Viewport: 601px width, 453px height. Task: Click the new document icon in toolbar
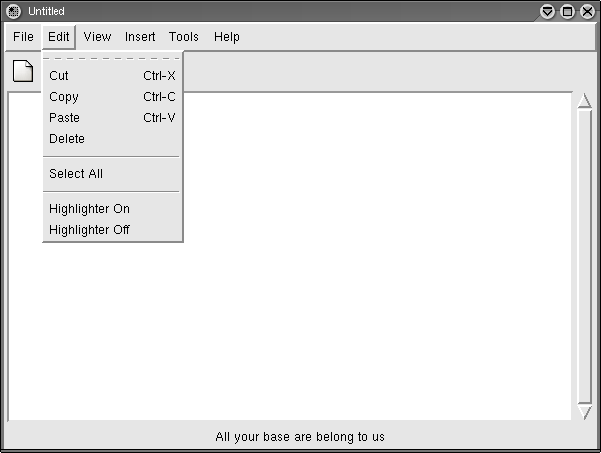click(23, 71)
